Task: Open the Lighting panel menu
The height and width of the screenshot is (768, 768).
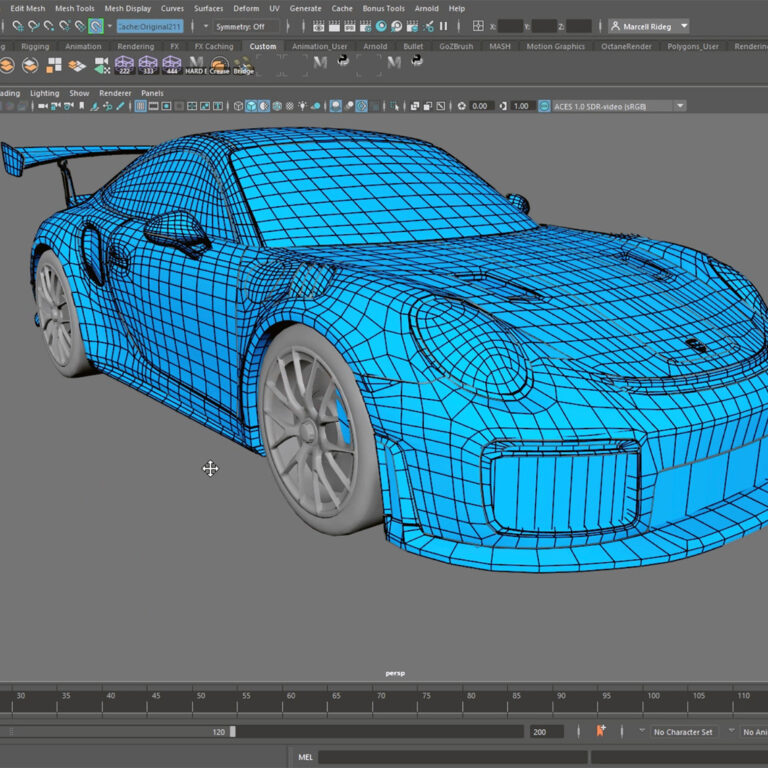Action: pyautogui.click(x=44, y=93)
